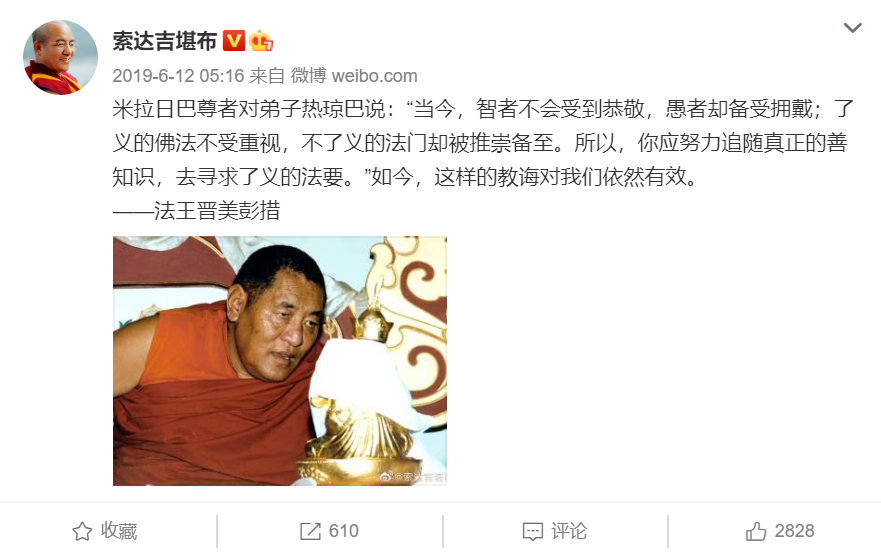Enlarge the monk photo in the post
This screenshot has height=555, width=881.
coord(280,361)
